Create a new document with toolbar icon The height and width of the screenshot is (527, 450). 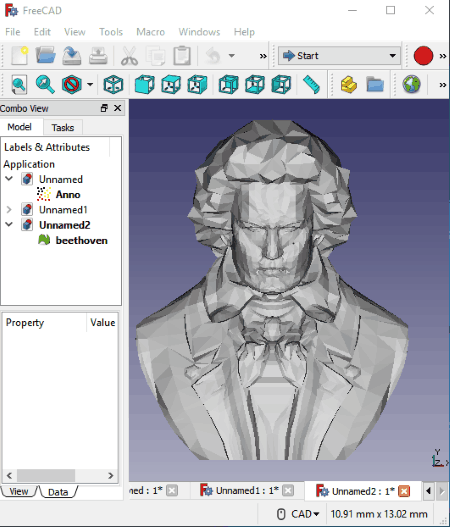pyautogui.click(x=19, y=55)
